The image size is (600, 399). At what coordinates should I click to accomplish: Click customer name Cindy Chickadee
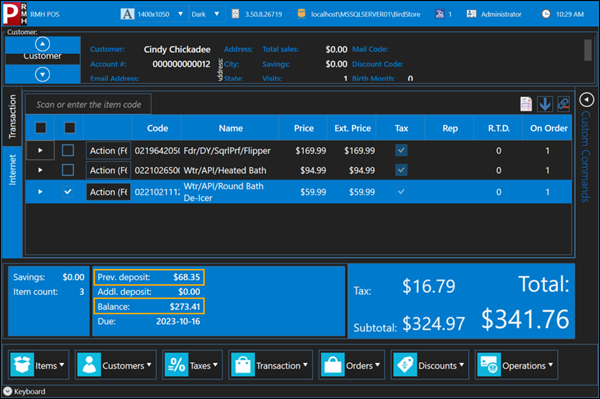coord(177,49)
